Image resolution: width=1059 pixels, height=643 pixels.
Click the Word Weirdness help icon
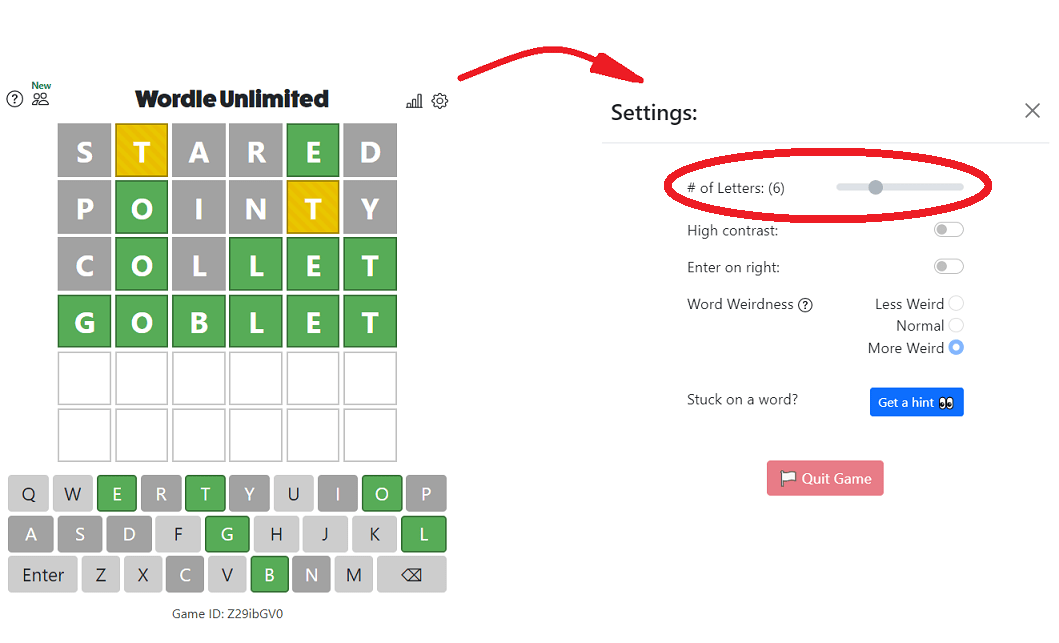[x=805, y=305]
